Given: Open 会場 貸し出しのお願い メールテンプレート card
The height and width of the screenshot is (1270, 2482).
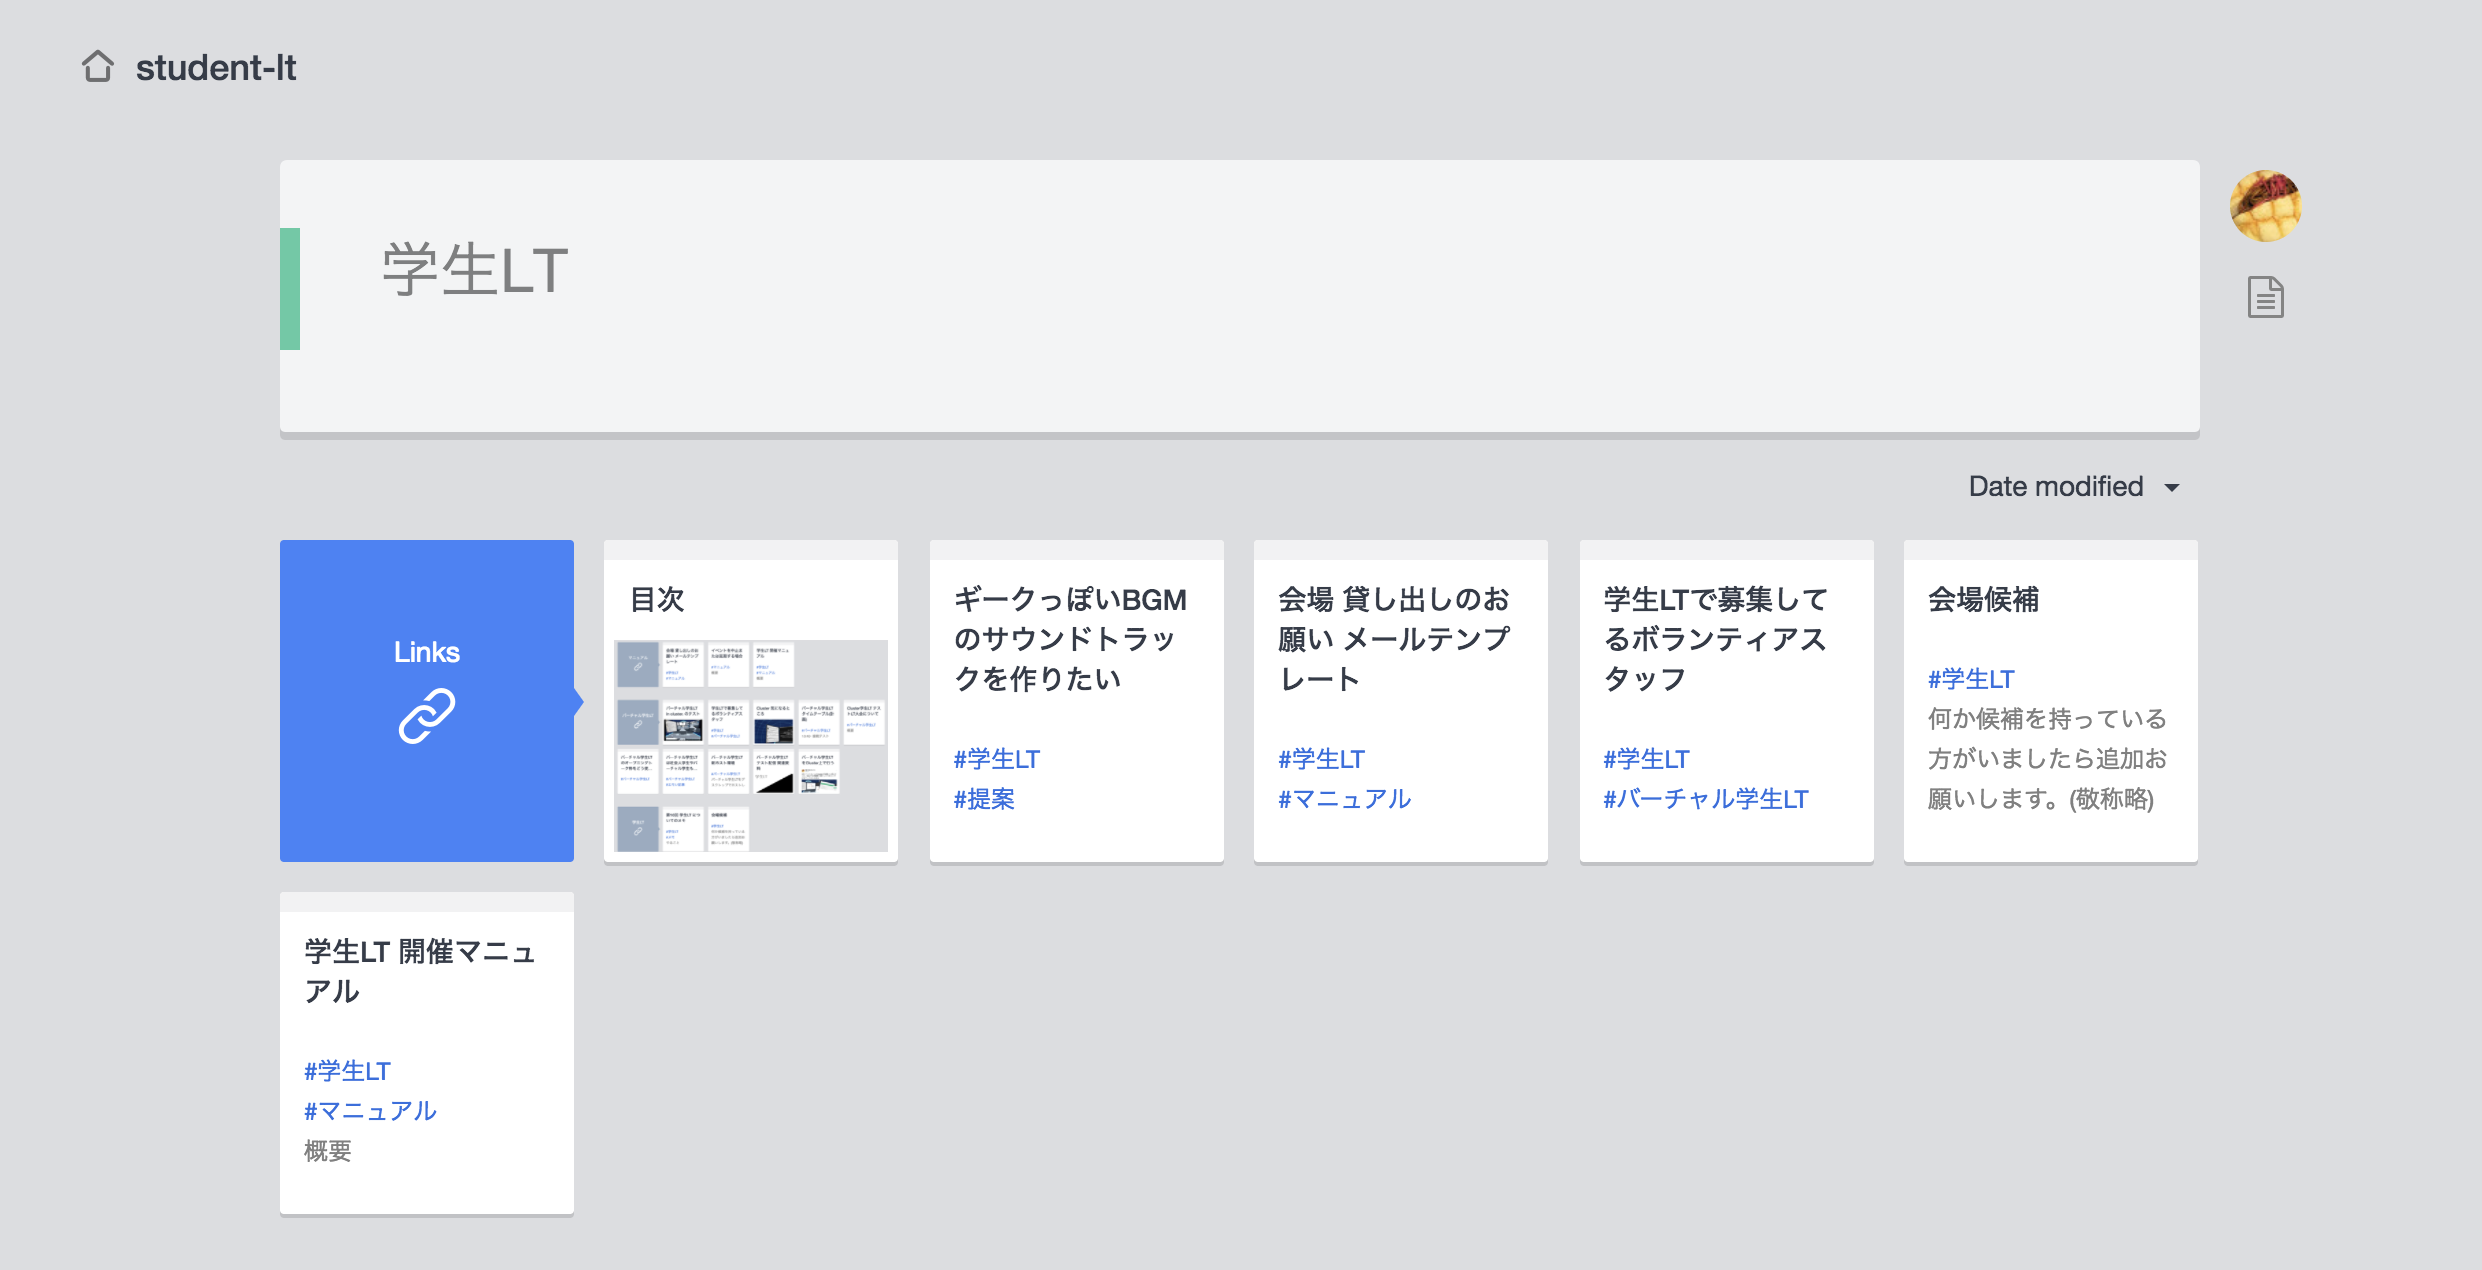Looking at the screenshot, I should [1394, 639].
